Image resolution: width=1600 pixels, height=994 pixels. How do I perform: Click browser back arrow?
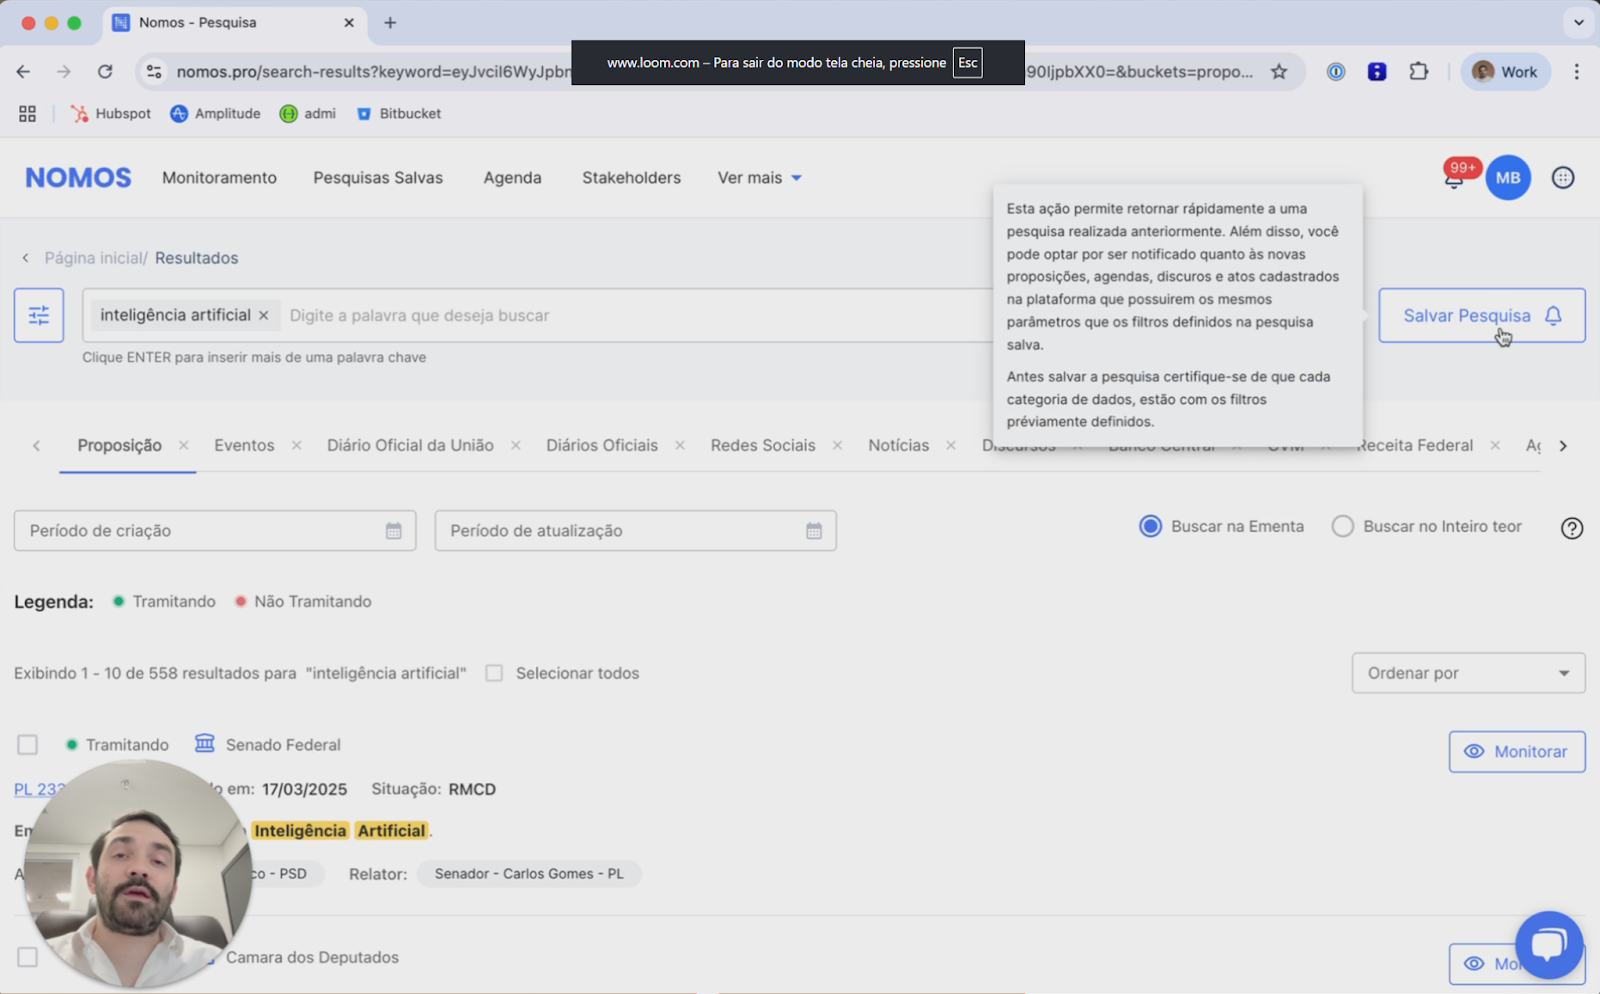[23, 71]
